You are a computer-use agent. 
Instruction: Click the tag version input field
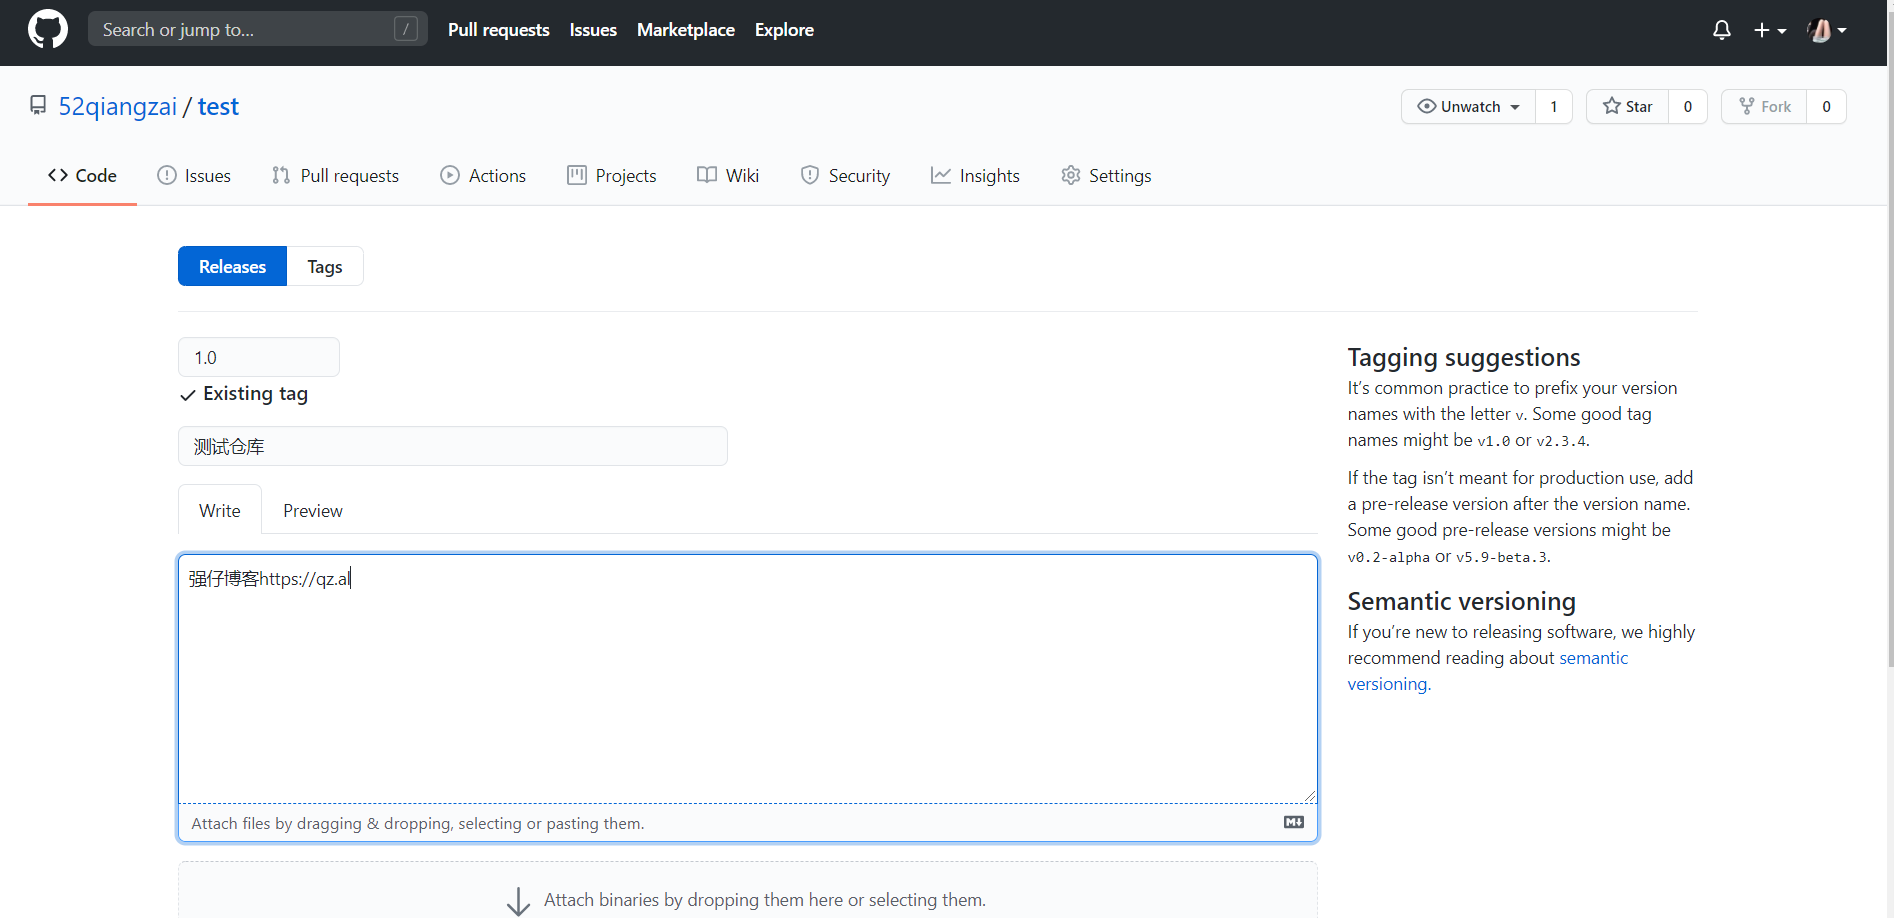click(x=258, y=357)
